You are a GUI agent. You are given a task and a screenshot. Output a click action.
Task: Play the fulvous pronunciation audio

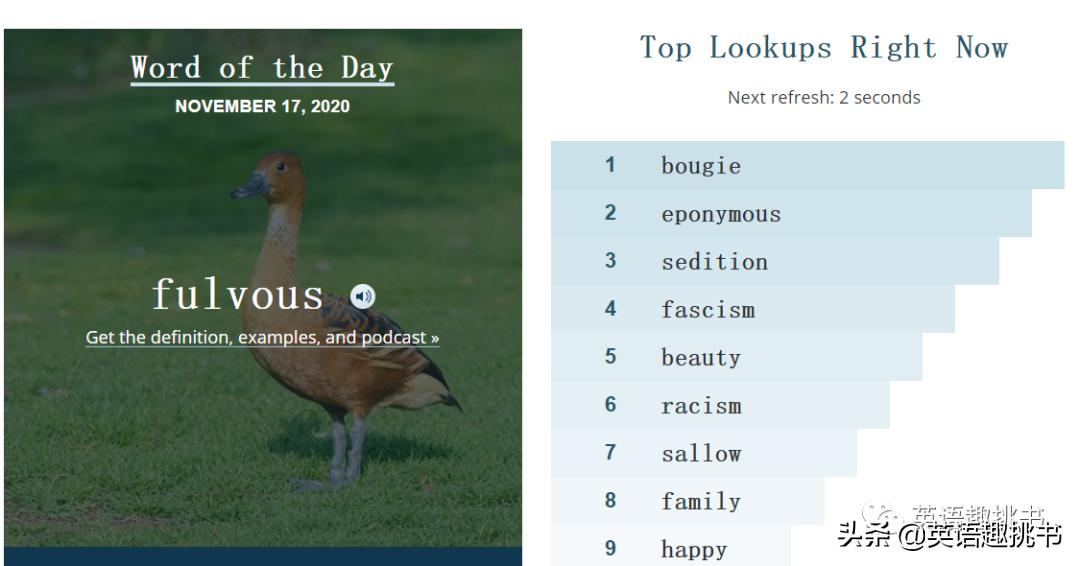point(363,296)
